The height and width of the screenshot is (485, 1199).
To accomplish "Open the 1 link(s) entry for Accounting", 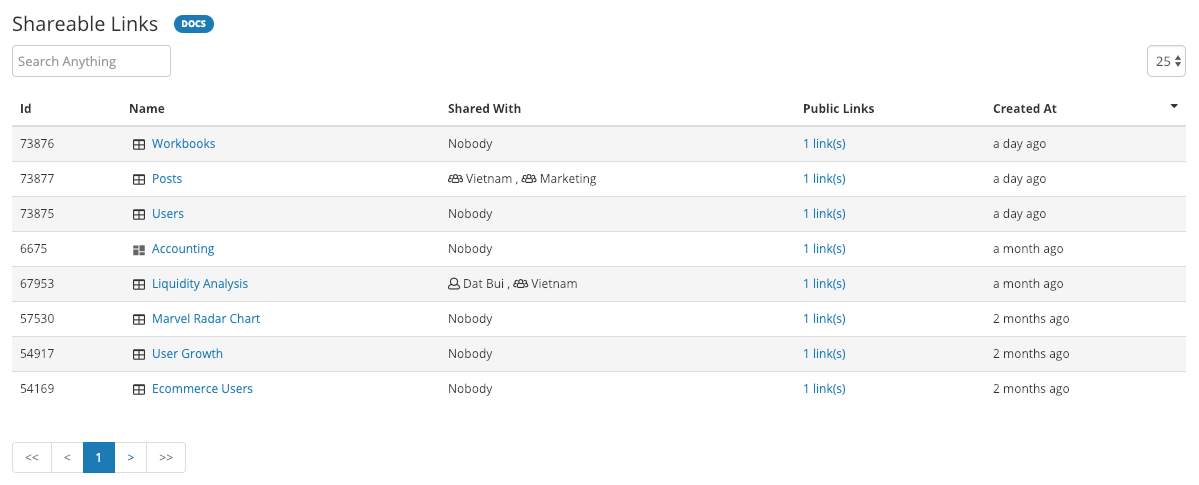I will point(824,249).
